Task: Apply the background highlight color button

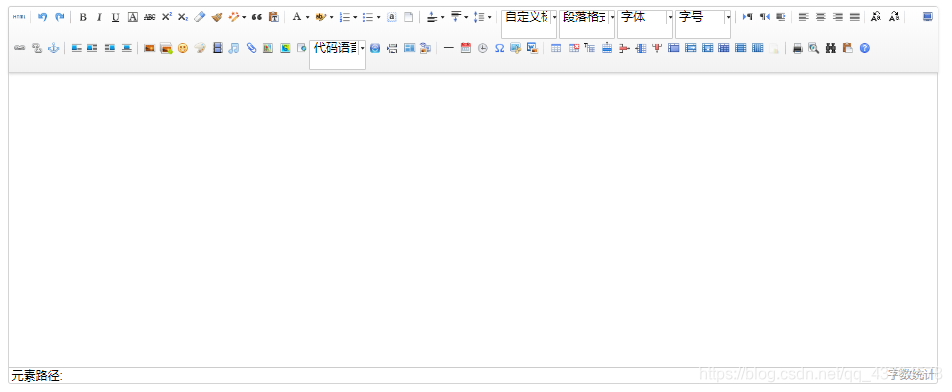Action: click(320, 17)
